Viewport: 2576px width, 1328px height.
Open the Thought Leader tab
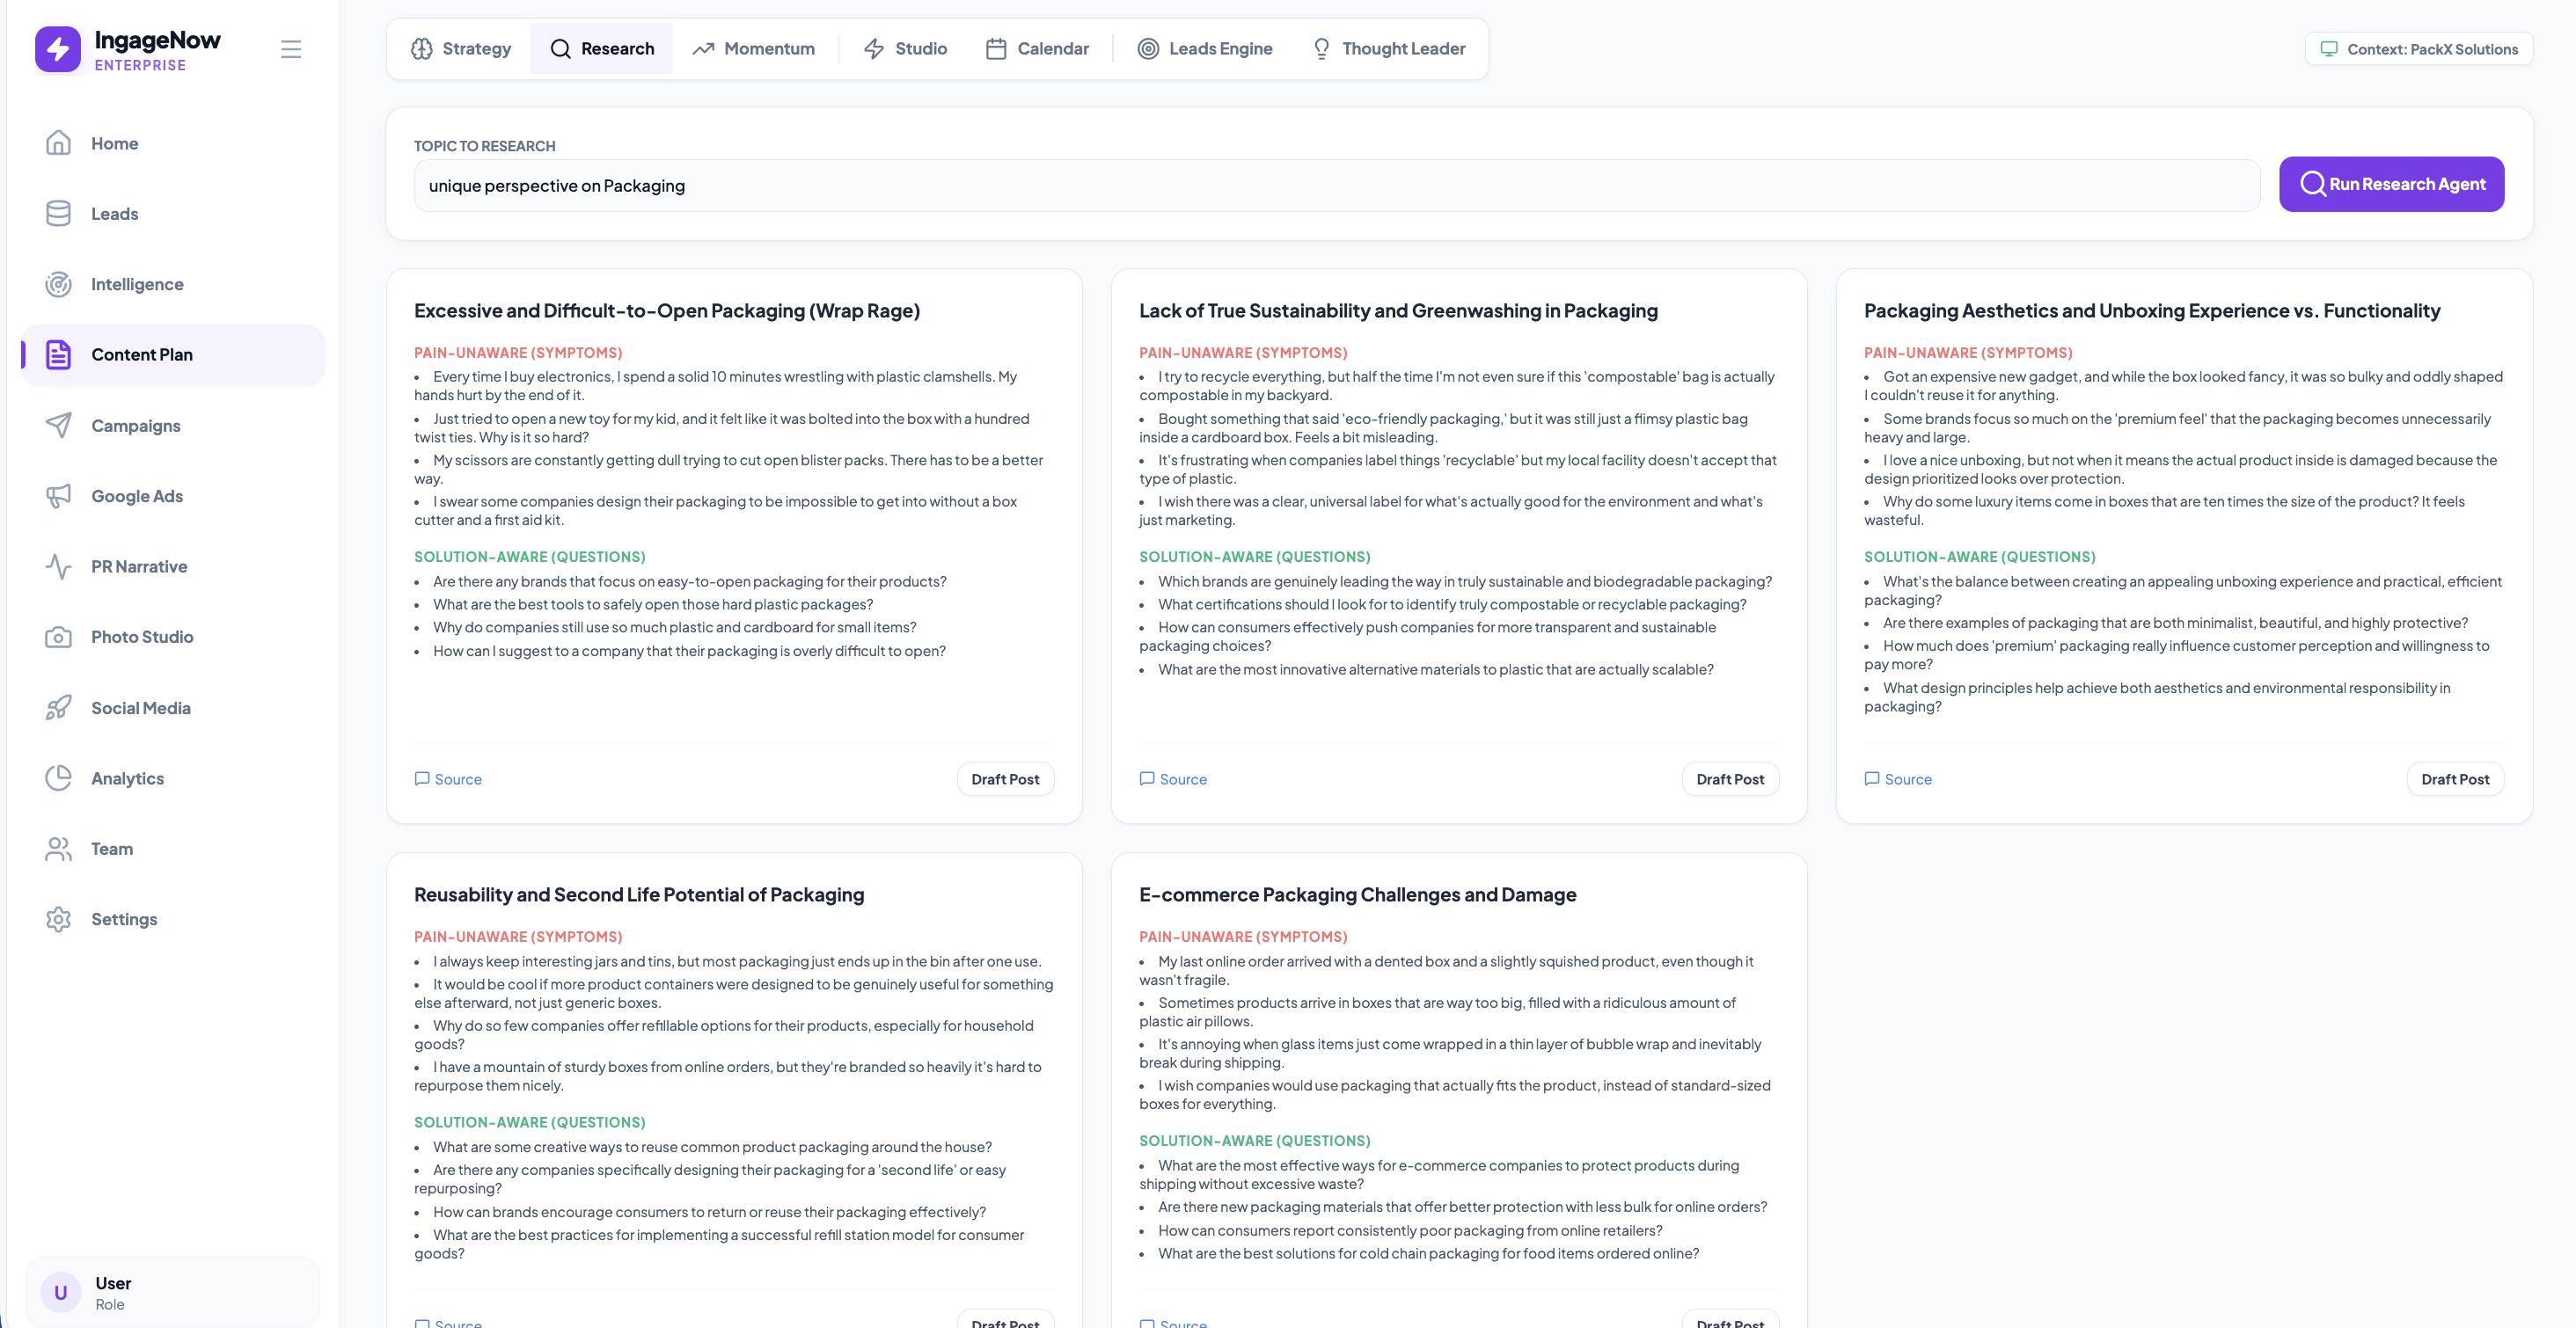pos(1389,48)
